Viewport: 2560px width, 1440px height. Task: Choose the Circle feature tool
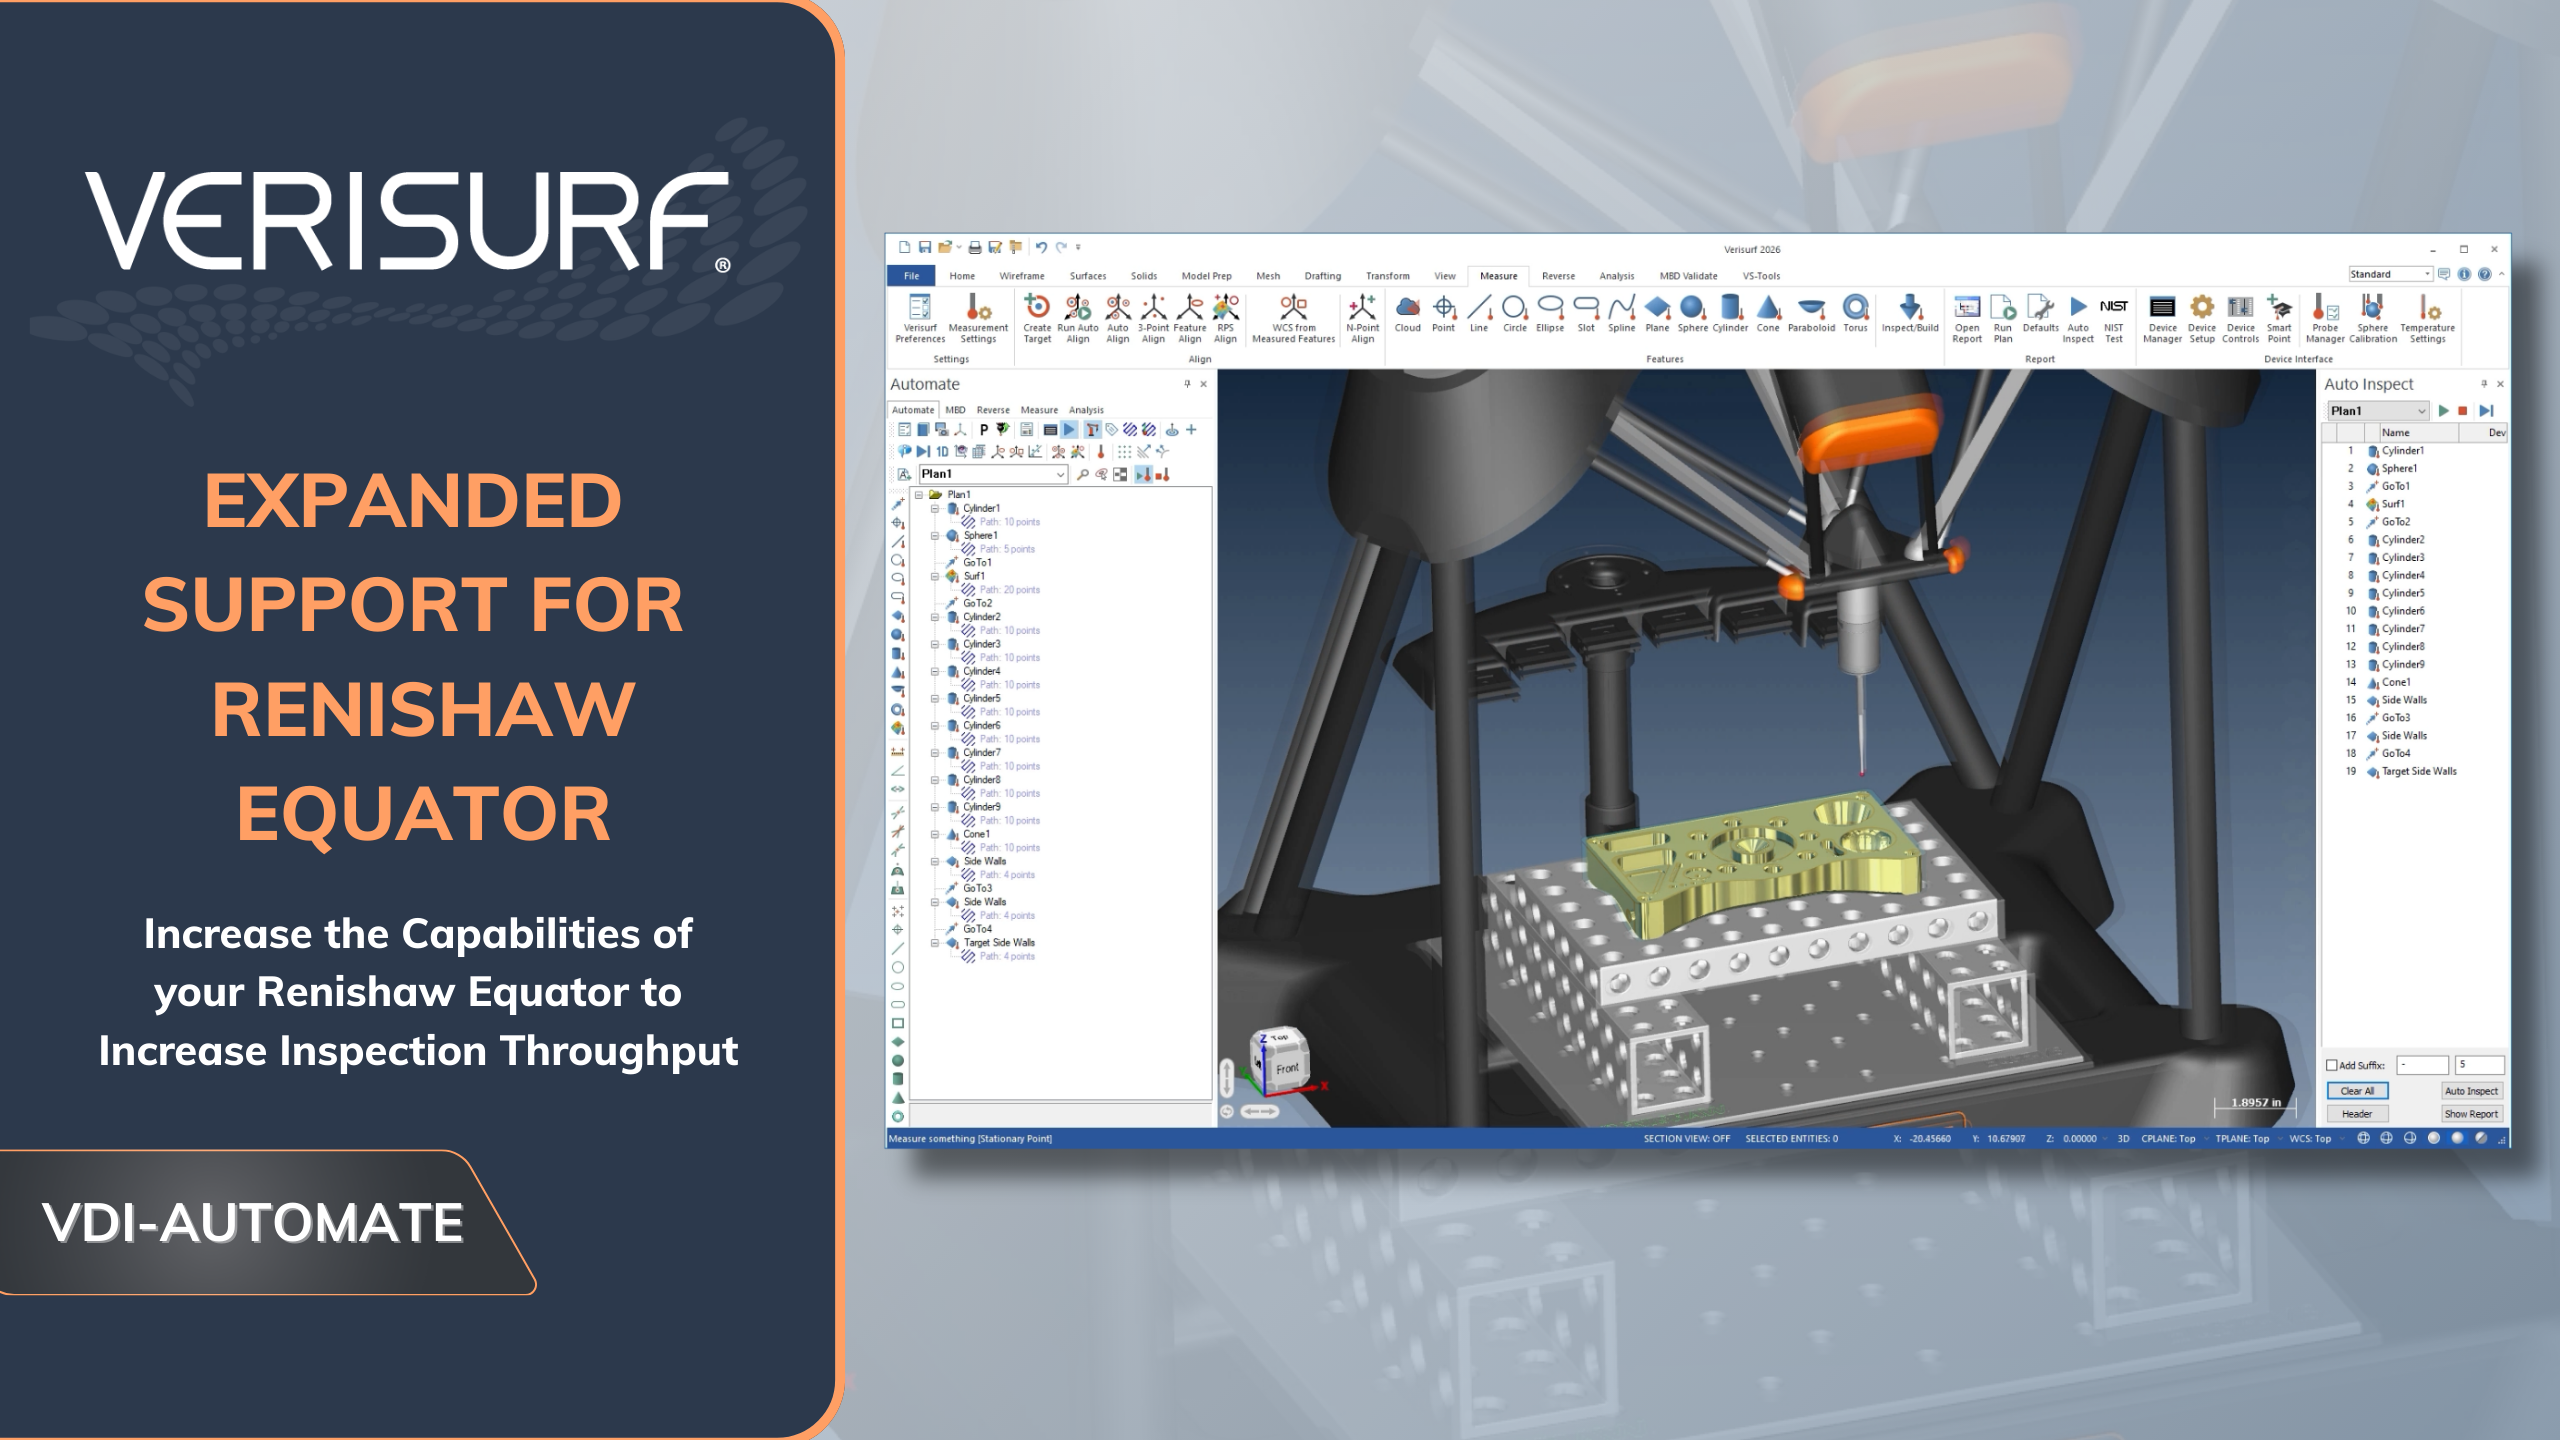click(1514, 313)
